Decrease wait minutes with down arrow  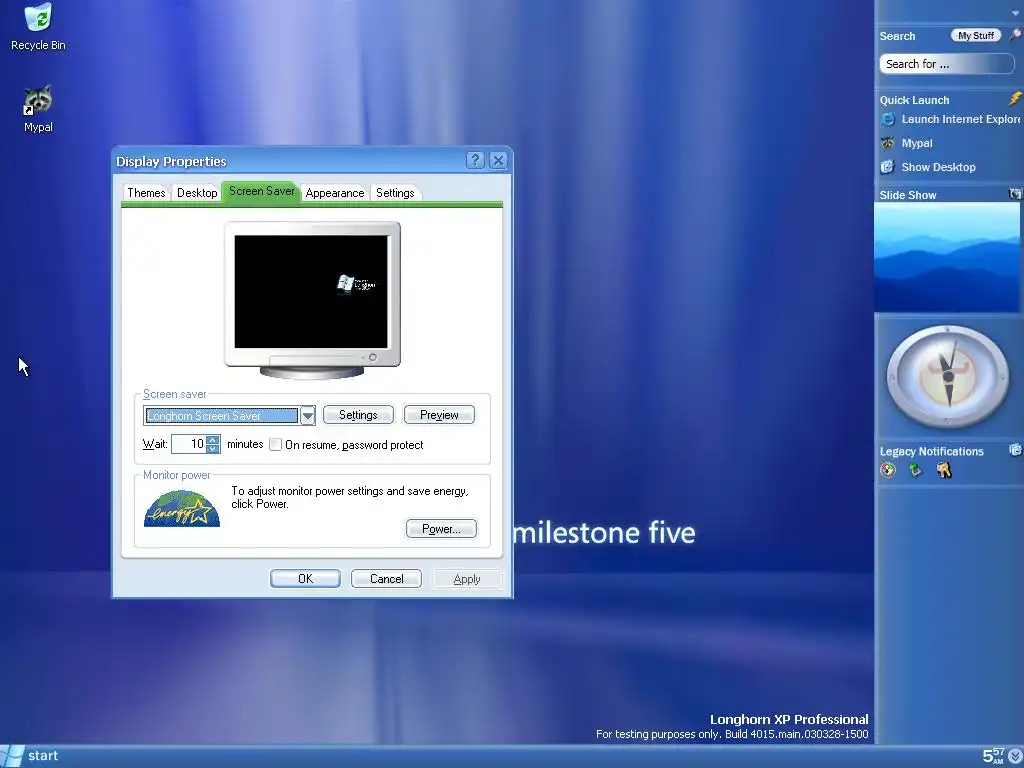tap(213, 449)
